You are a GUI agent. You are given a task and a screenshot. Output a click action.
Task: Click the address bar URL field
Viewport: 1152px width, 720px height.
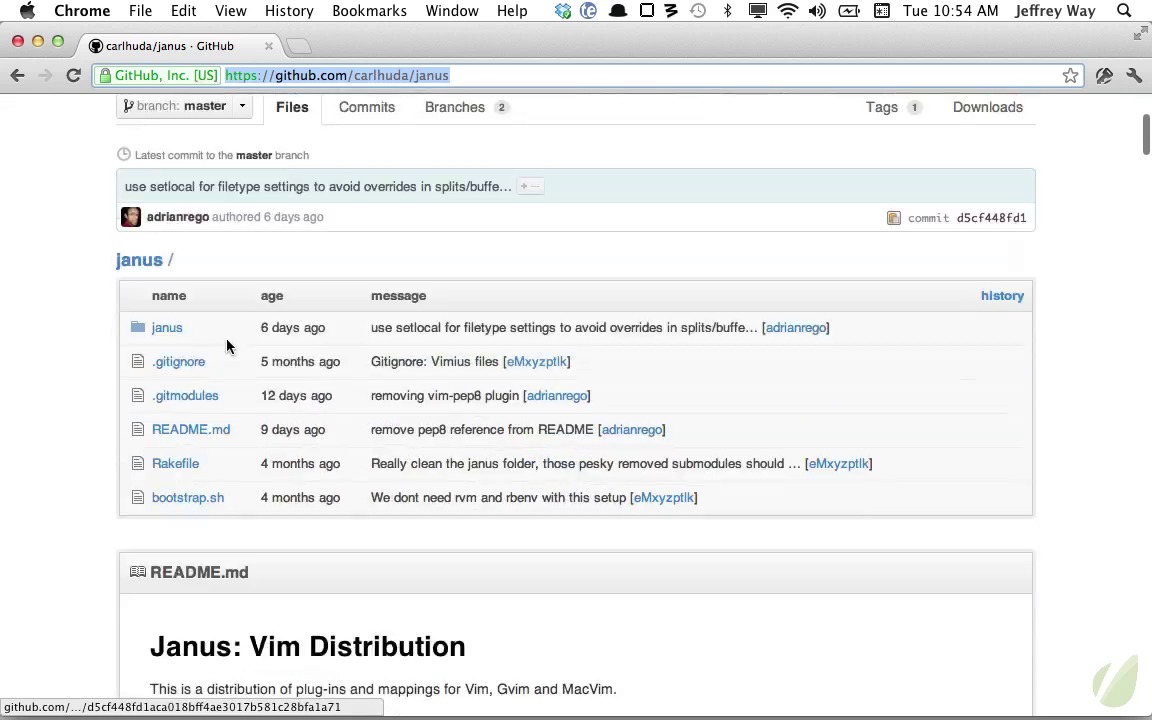point(588,75)
